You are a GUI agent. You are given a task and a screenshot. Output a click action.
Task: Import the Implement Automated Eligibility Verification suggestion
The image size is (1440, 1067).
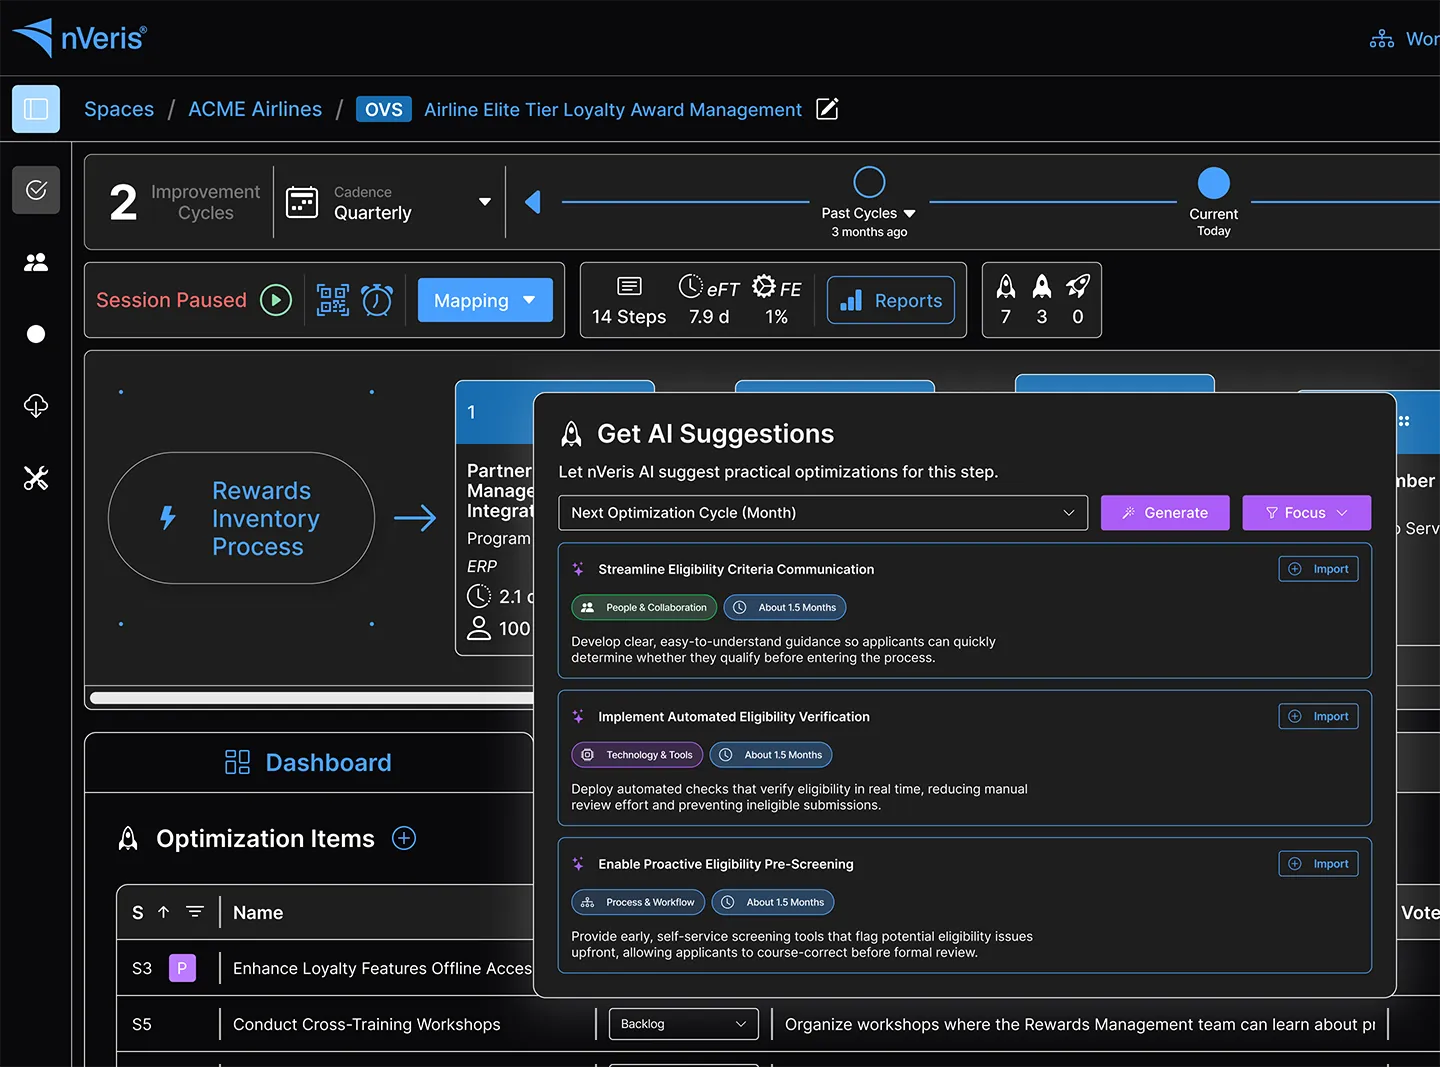click(1318, 716)
